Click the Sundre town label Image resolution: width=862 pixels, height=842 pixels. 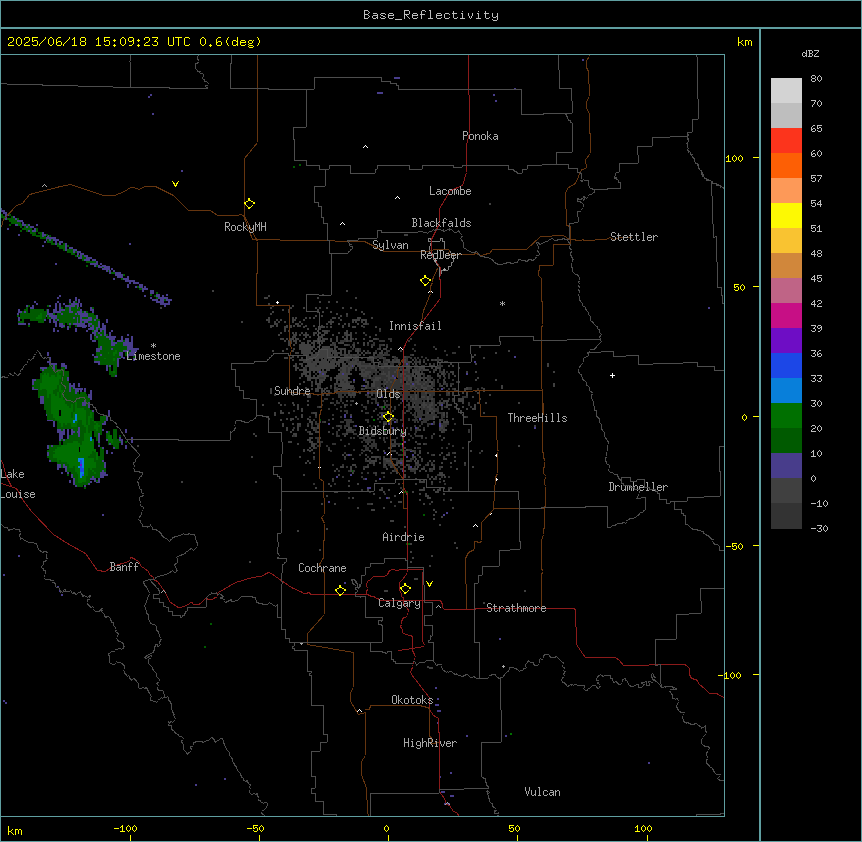[292, 391]
